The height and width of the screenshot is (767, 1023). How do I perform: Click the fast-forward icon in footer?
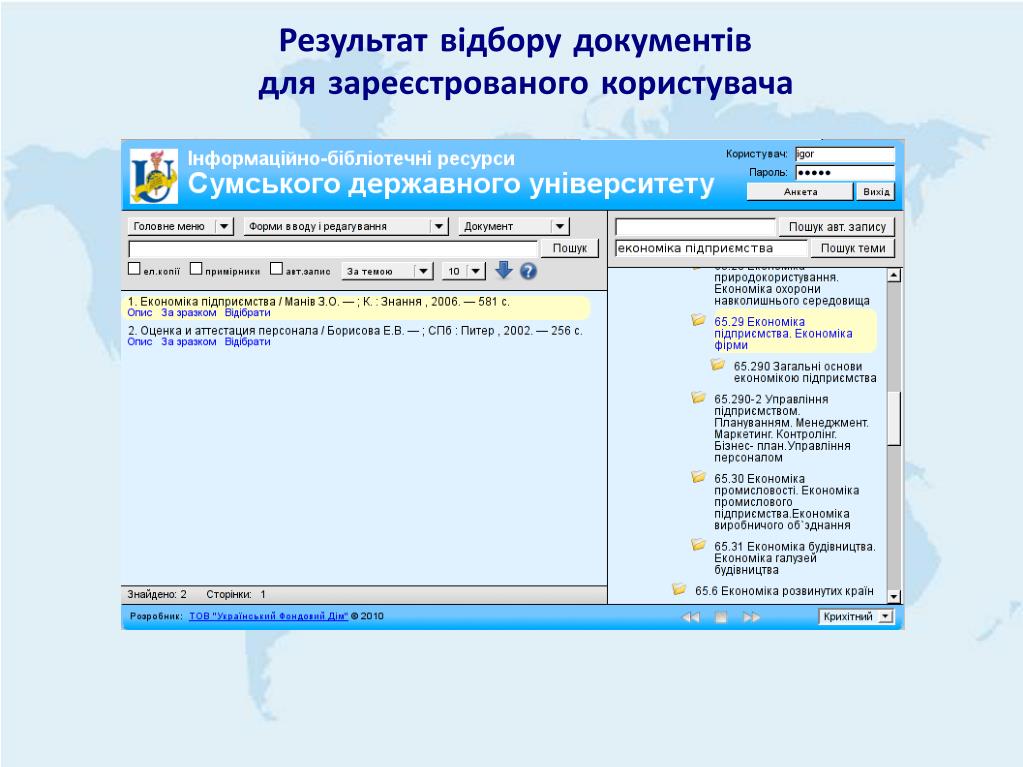coord(752,617)
